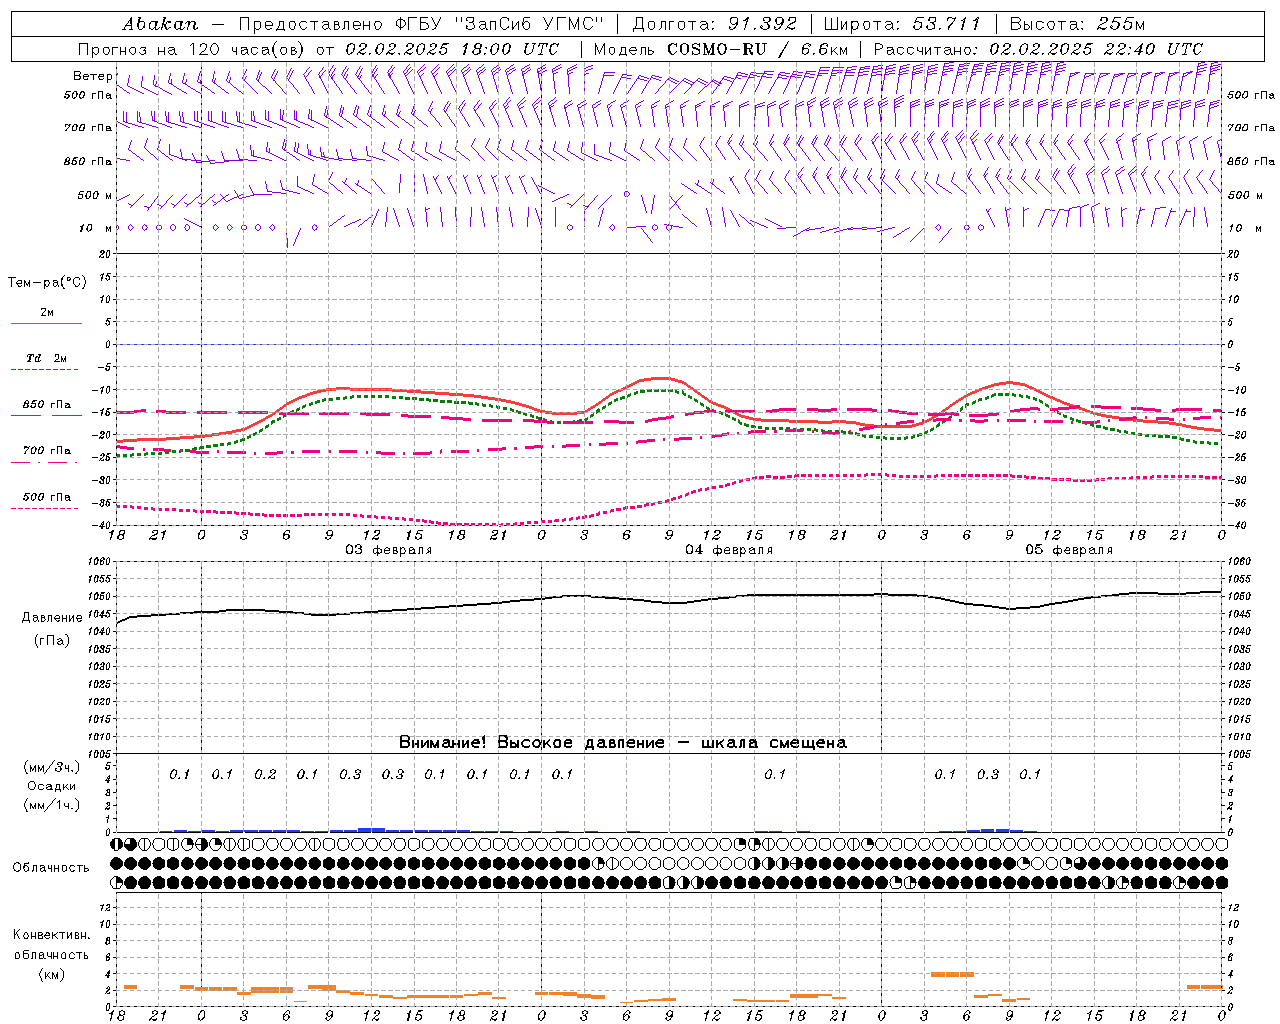Image resolution: width=1280 pixels, height=1024 pixels.
Task: Click the longitude value 'Долгота: 91.392'
Action: (x=715, y=24)
